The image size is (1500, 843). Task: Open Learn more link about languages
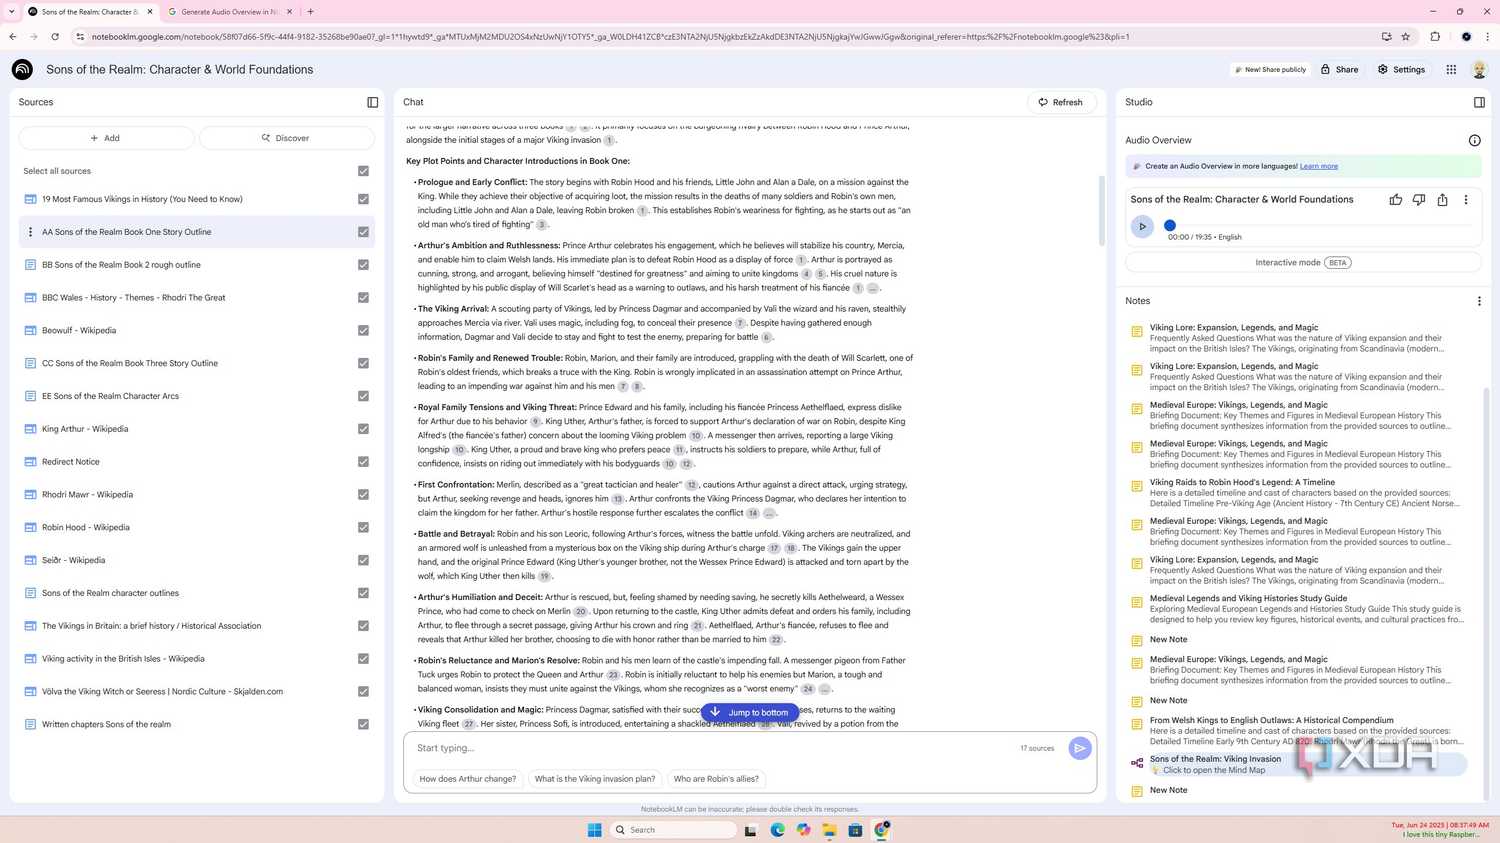[1319, 166]
